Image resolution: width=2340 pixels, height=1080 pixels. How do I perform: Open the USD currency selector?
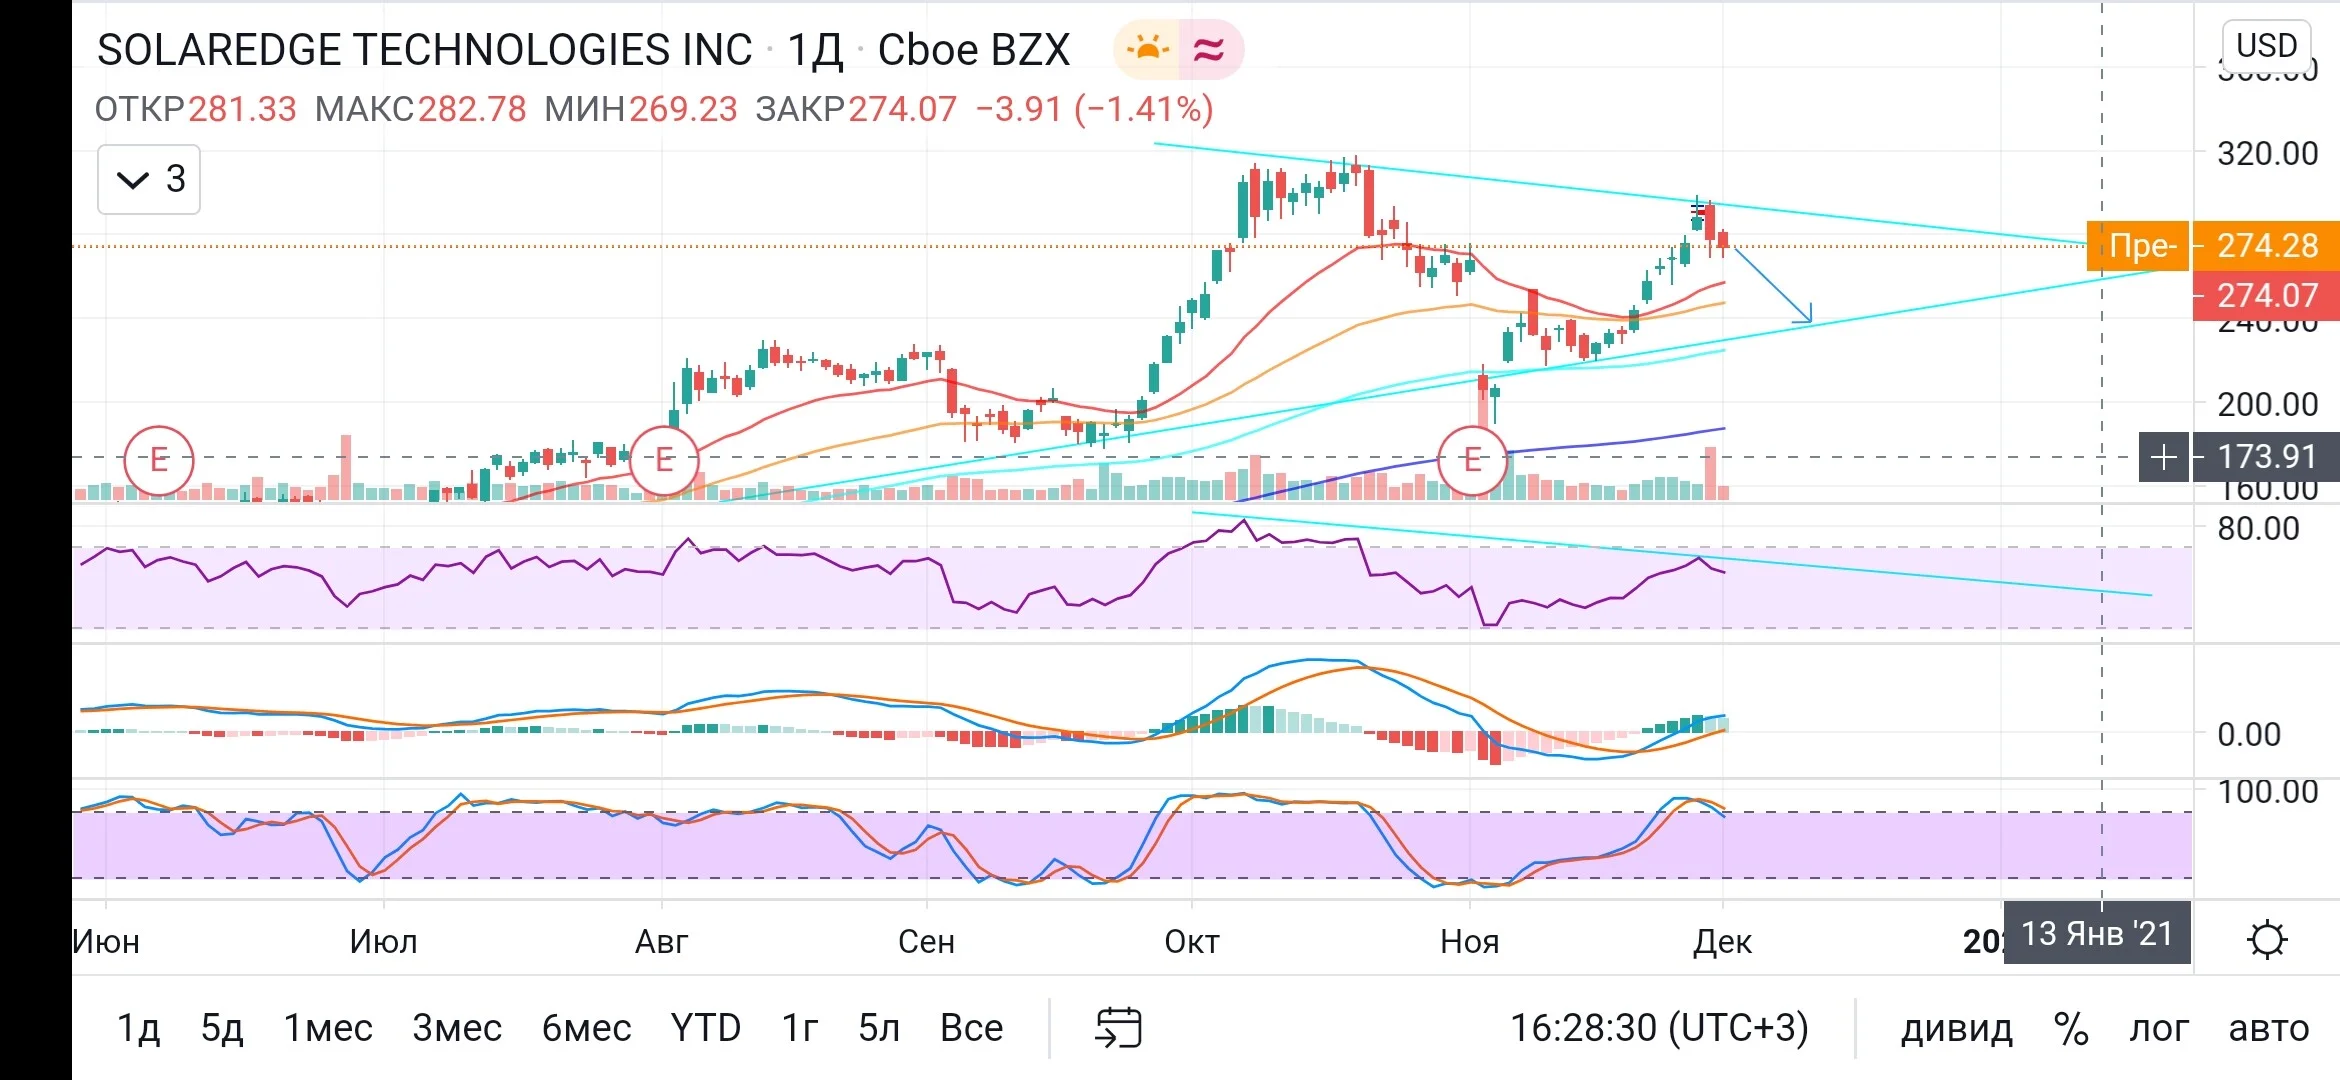(x=2266, y=46)
